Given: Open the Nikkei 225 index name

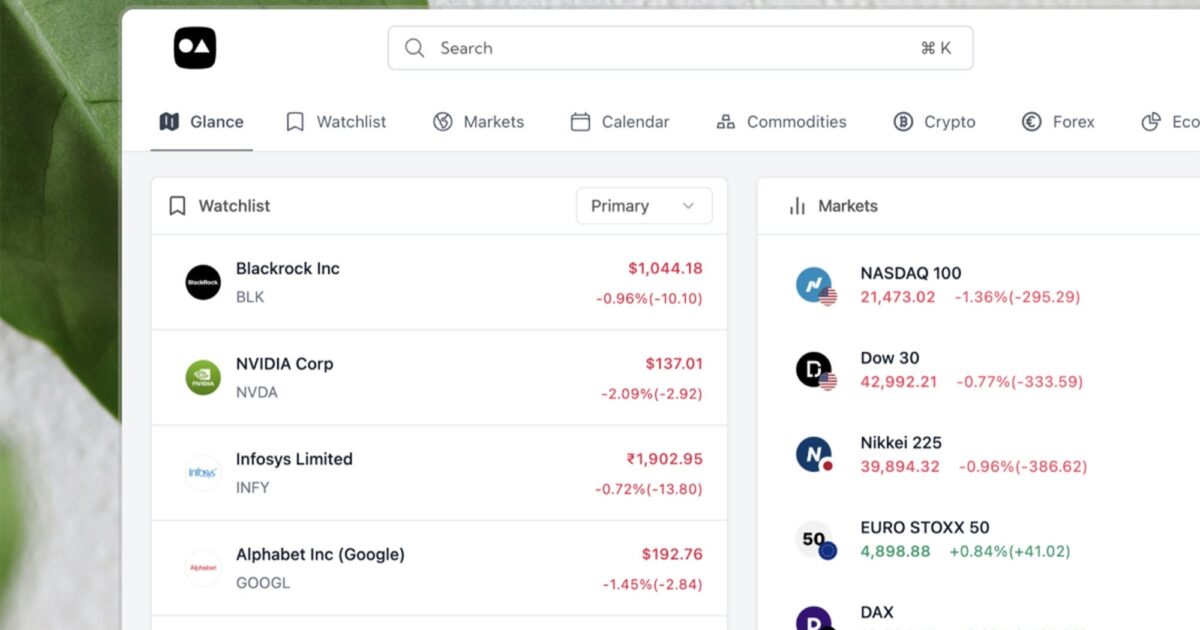Looking at the screenshot, I should [901, 442].
